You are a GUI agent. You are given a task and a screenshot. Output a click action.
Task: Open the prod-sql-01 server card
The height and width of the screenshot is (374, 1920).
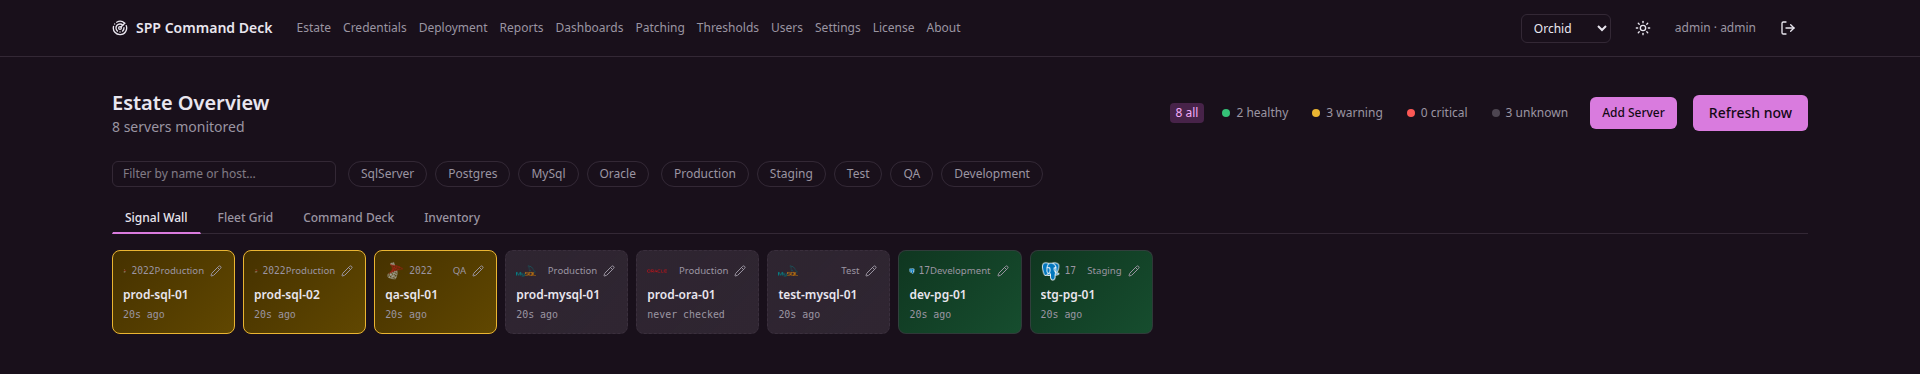pos(173,292)
